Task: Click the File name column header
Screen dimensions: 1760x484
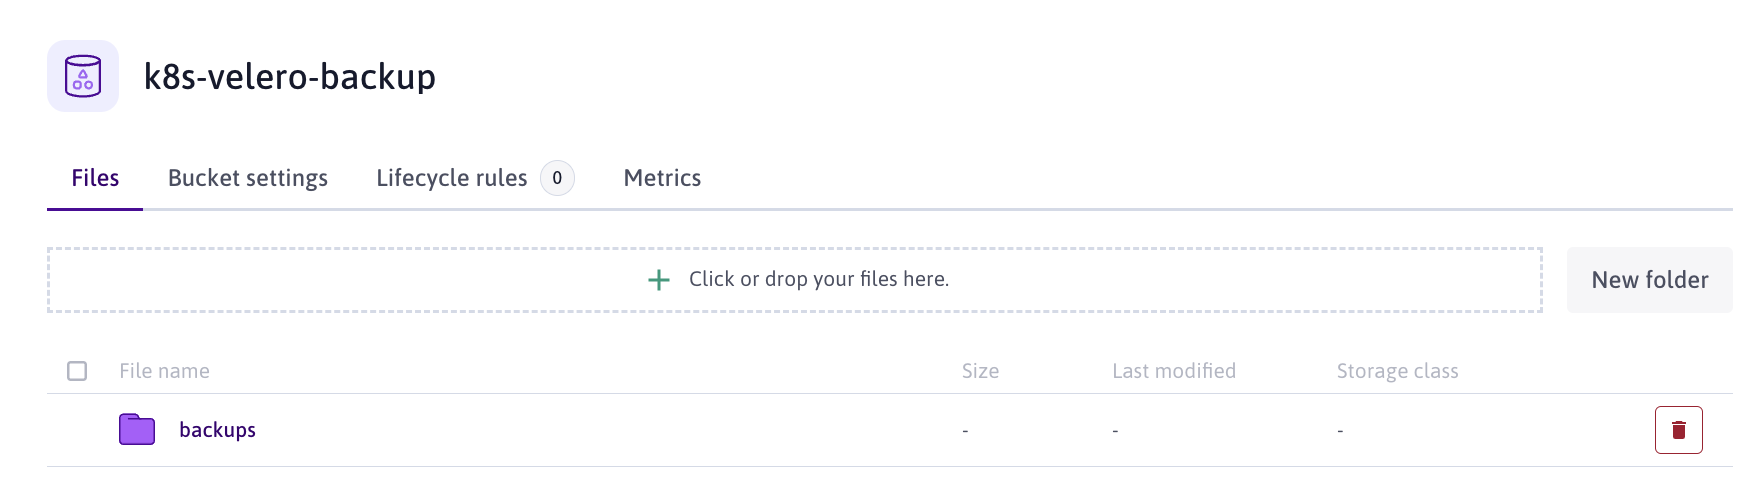Action: click(x=164, y=371)
